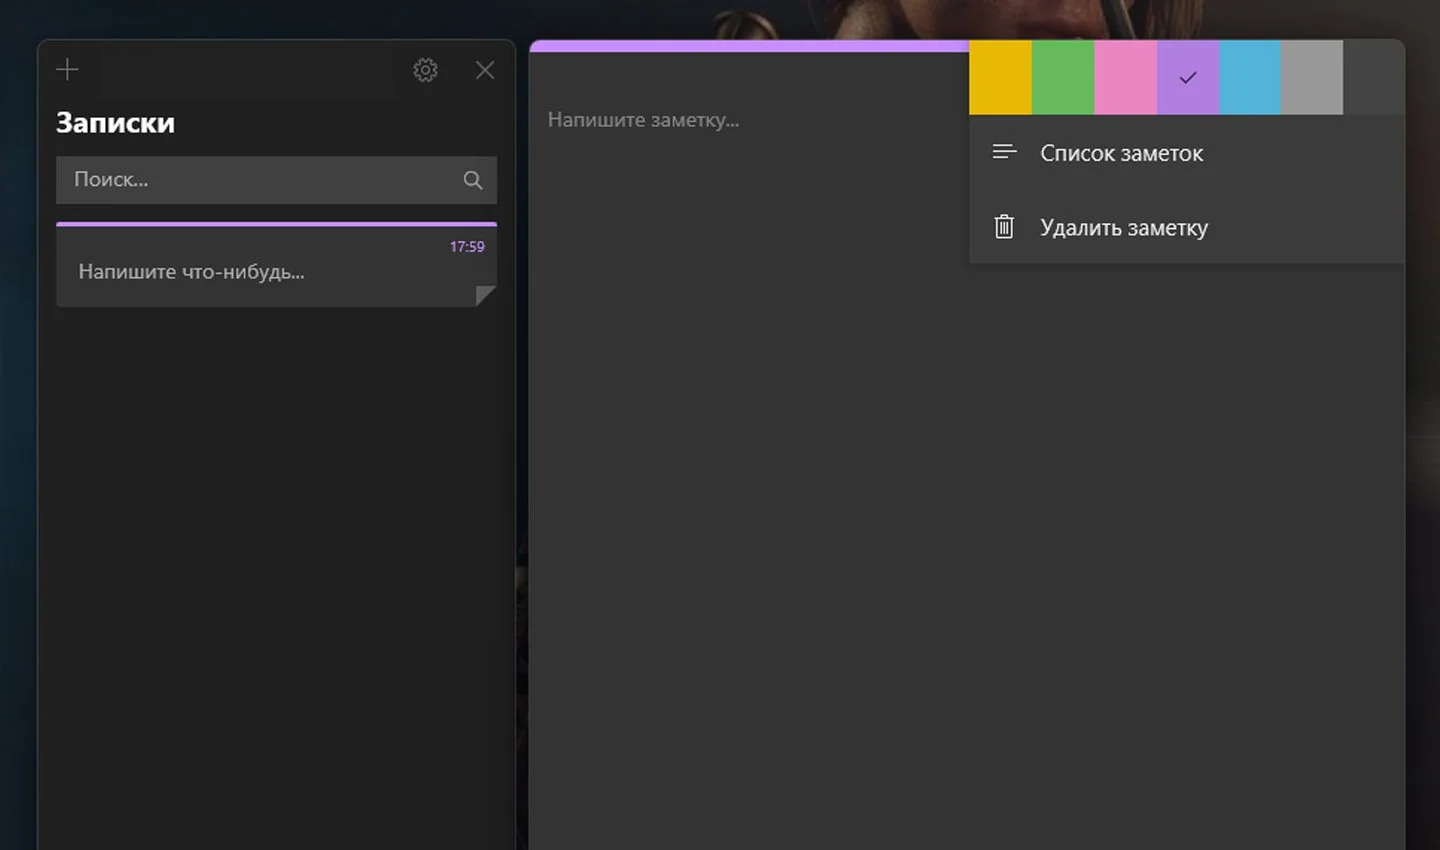Select the checked purple color swatch
This screenshot has width=1440, height=850.
(x=1188, y=77)
